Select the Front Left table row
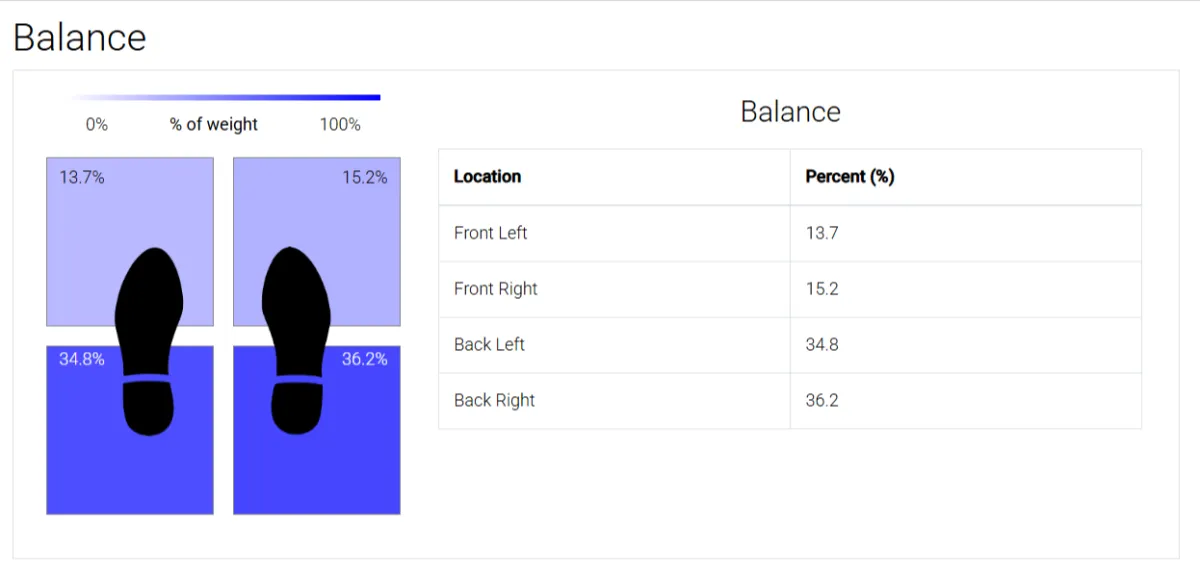Viewport: 1200px width, 573px height. click(790, 233)
